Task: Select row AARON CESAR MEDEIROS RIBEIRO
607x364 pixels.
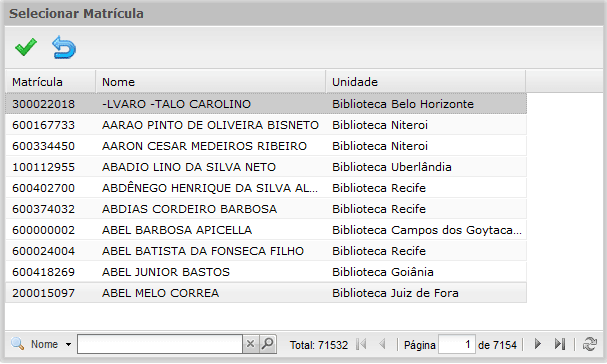Action: click(266, 146)
